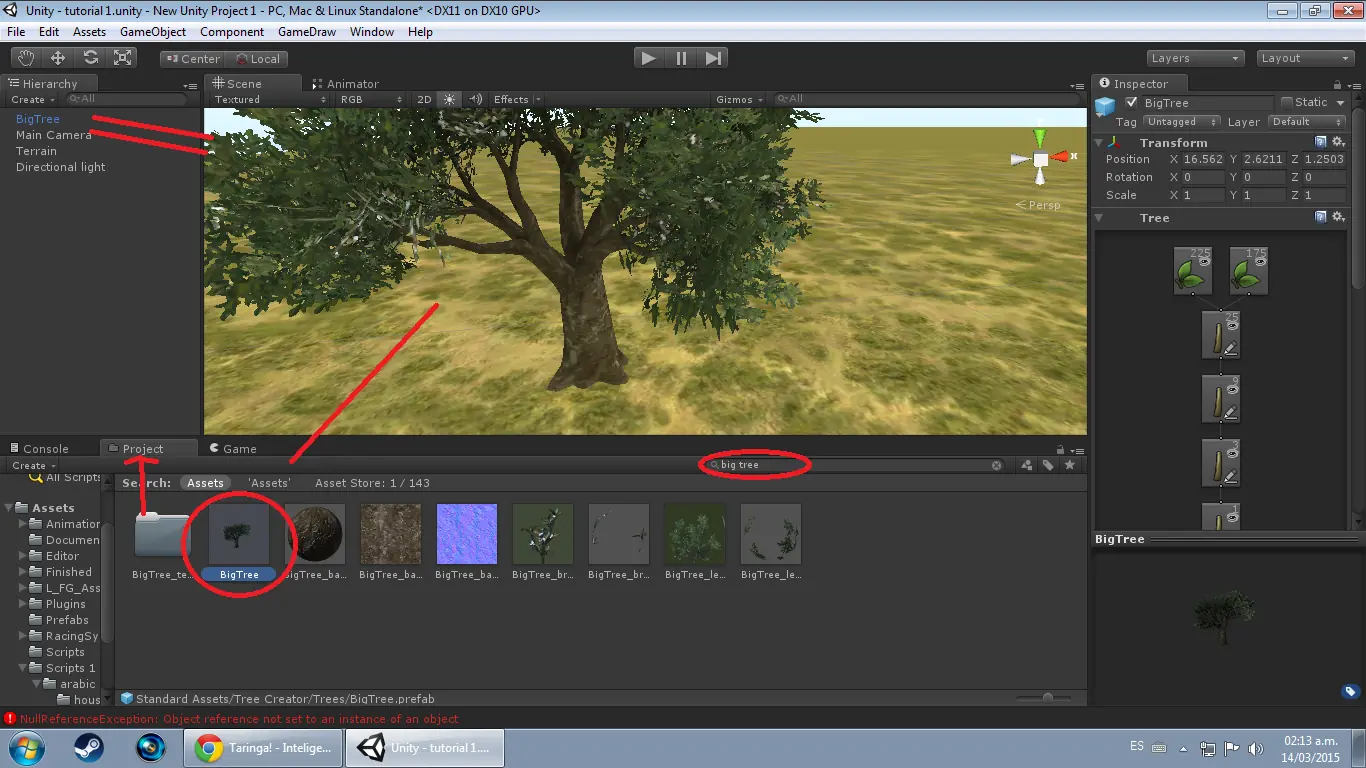Open the Component menu
The height and width of the screenshot is (768, 1366).
pos(232,31)
